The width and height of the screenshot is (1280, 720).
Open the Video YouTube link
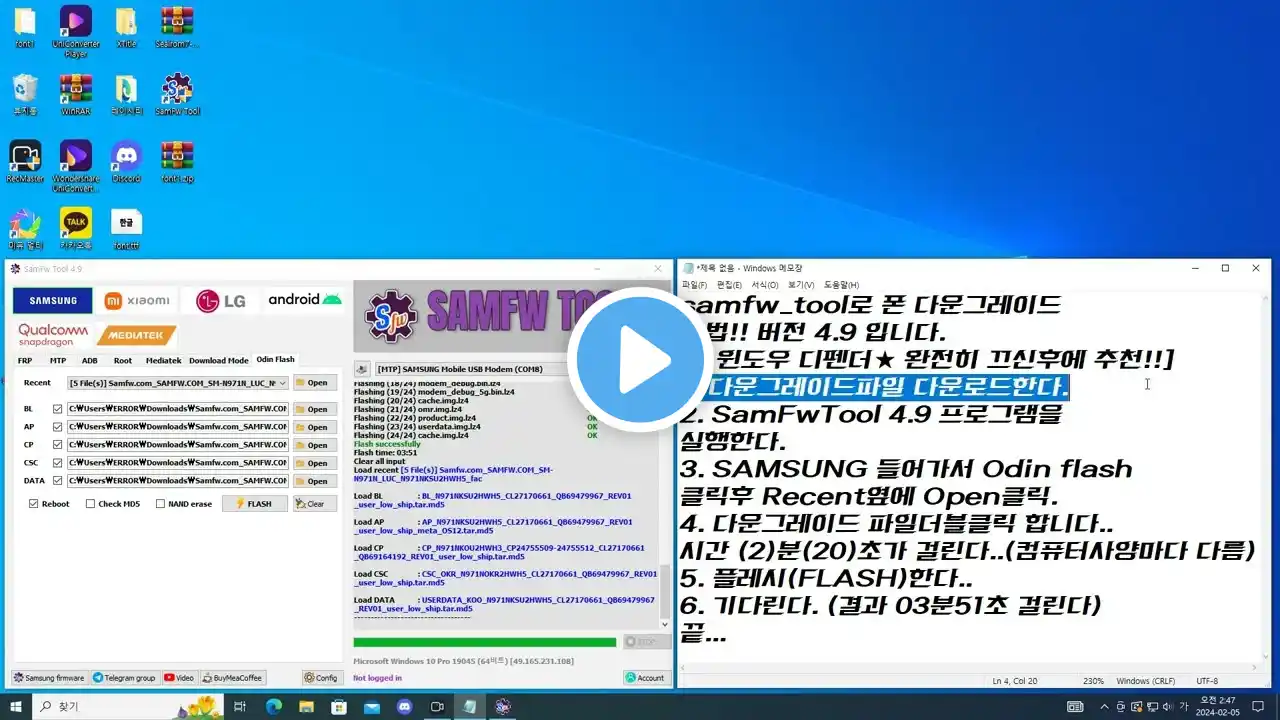pyautogui.click(x=179, y=677)
